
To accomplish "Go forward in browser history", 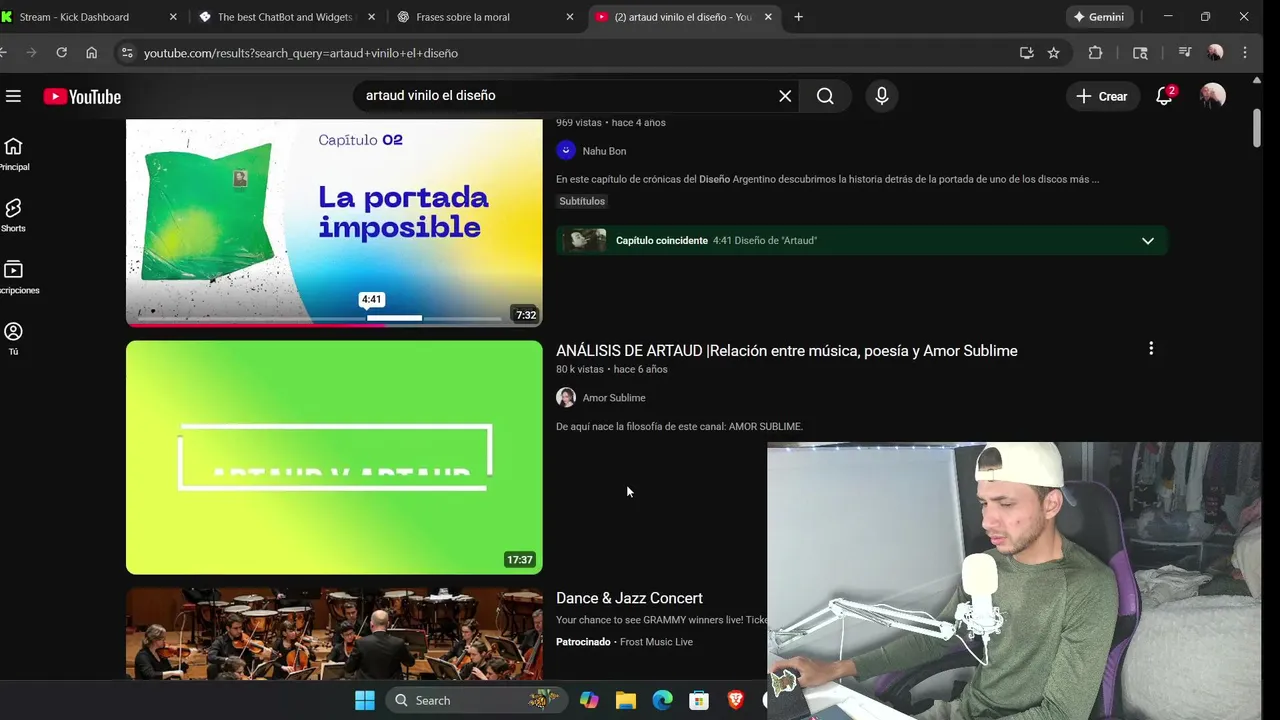I will tap(32, 52).
